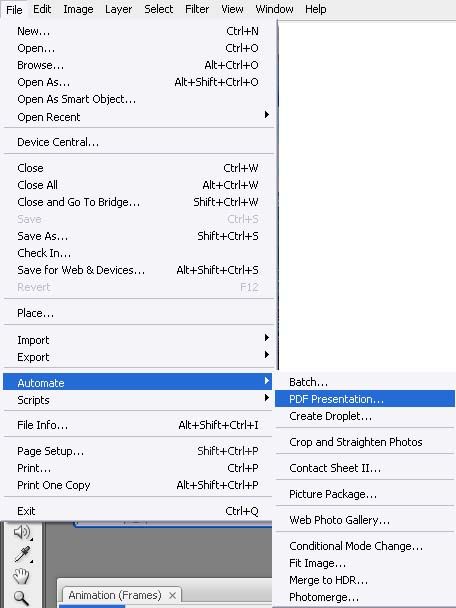Choose Open As Smart Object

pyautogui.click(x=138, y=99)
